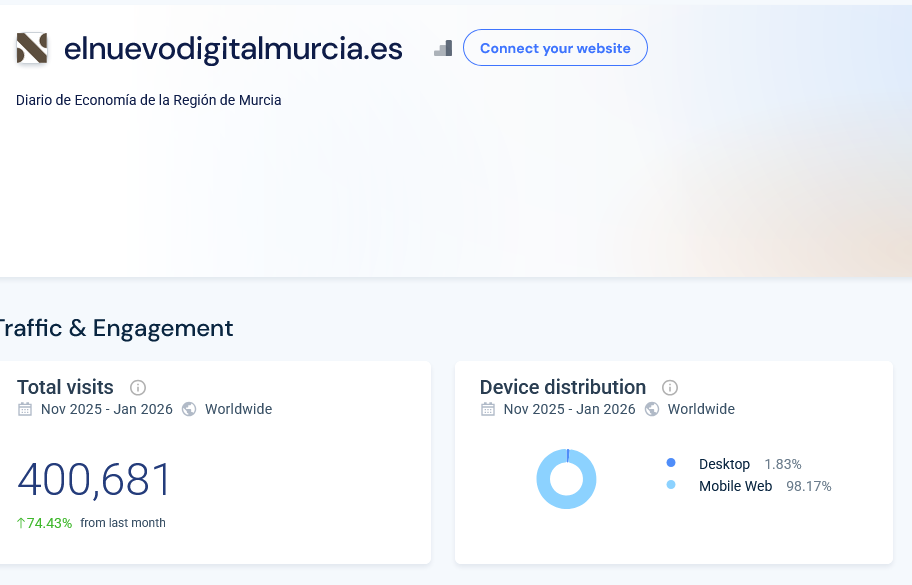Select the Desktop legend color dot
The height and width of the screenshot is (585, 912).
671,463
